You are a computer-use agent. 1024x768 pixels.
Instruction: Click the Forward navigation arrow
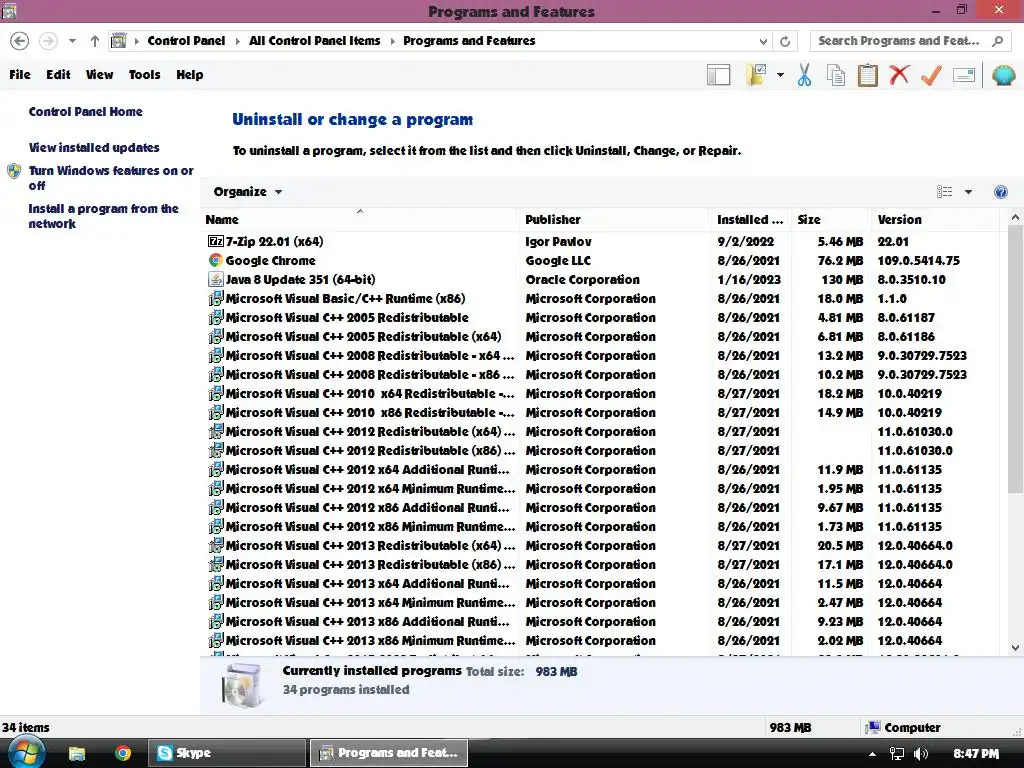[48, 41]
